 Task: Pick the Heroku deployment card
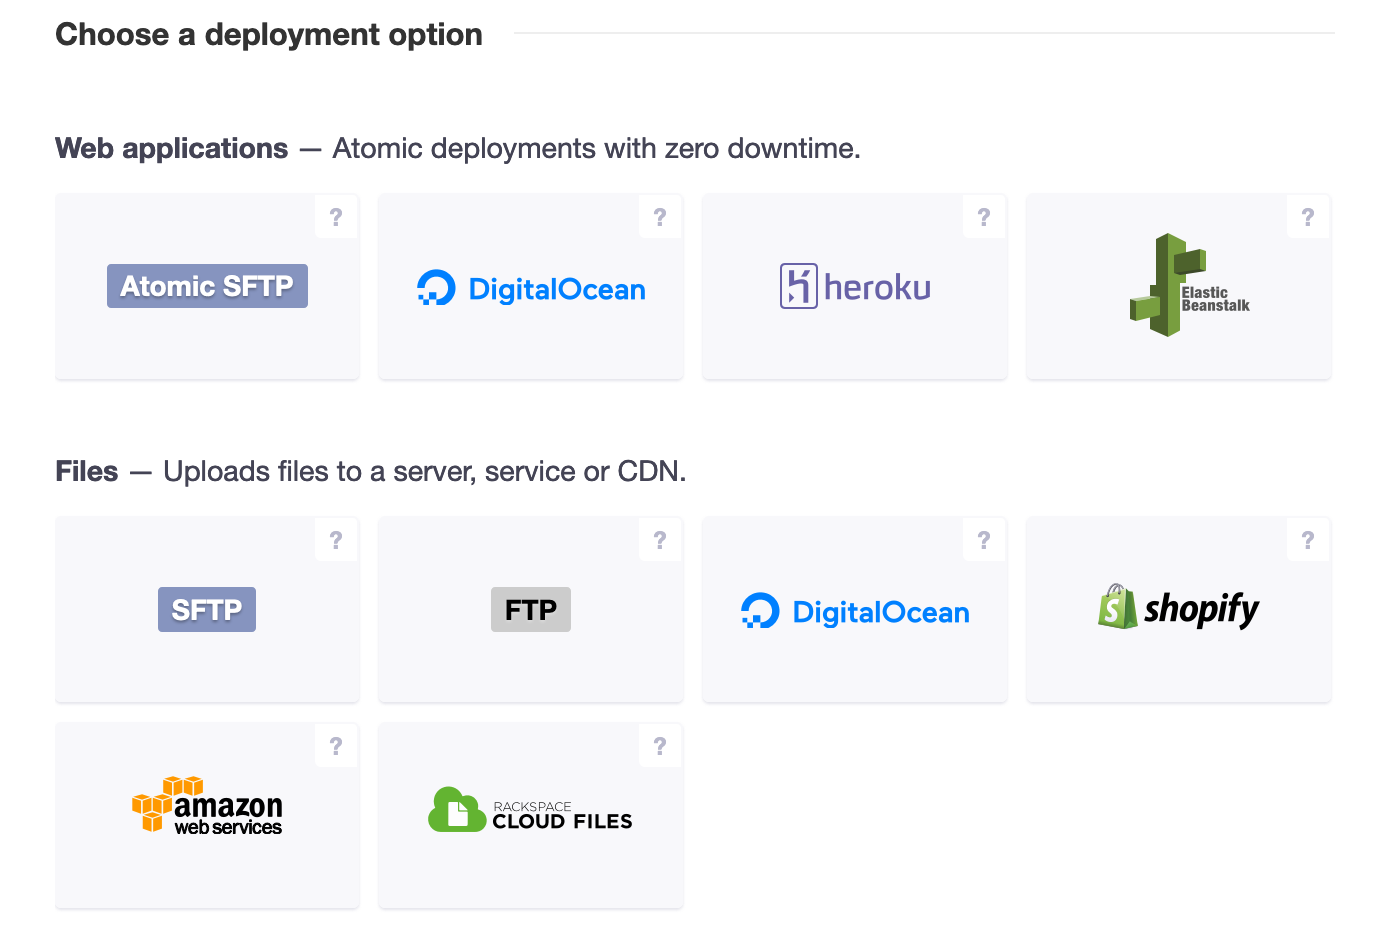[855, 287]
